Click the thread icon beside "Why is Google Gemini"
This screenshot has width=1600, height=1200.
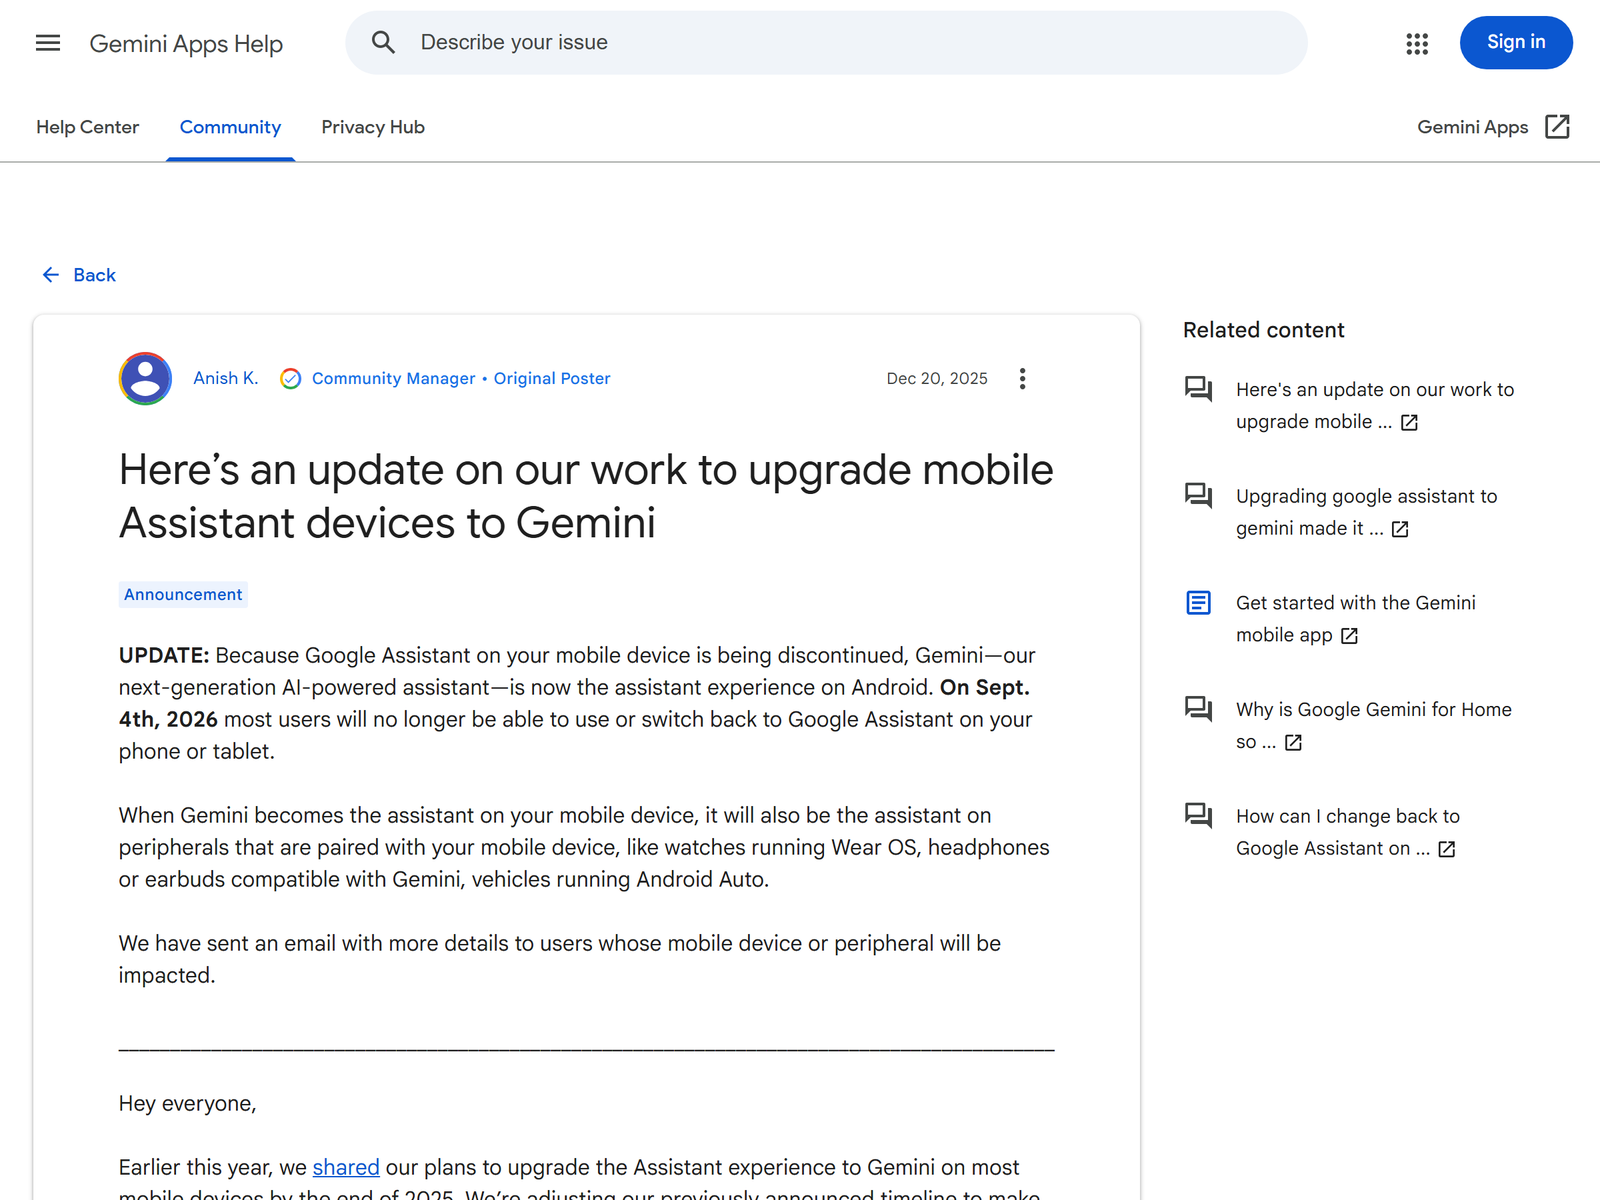[x=1198, y=709]
